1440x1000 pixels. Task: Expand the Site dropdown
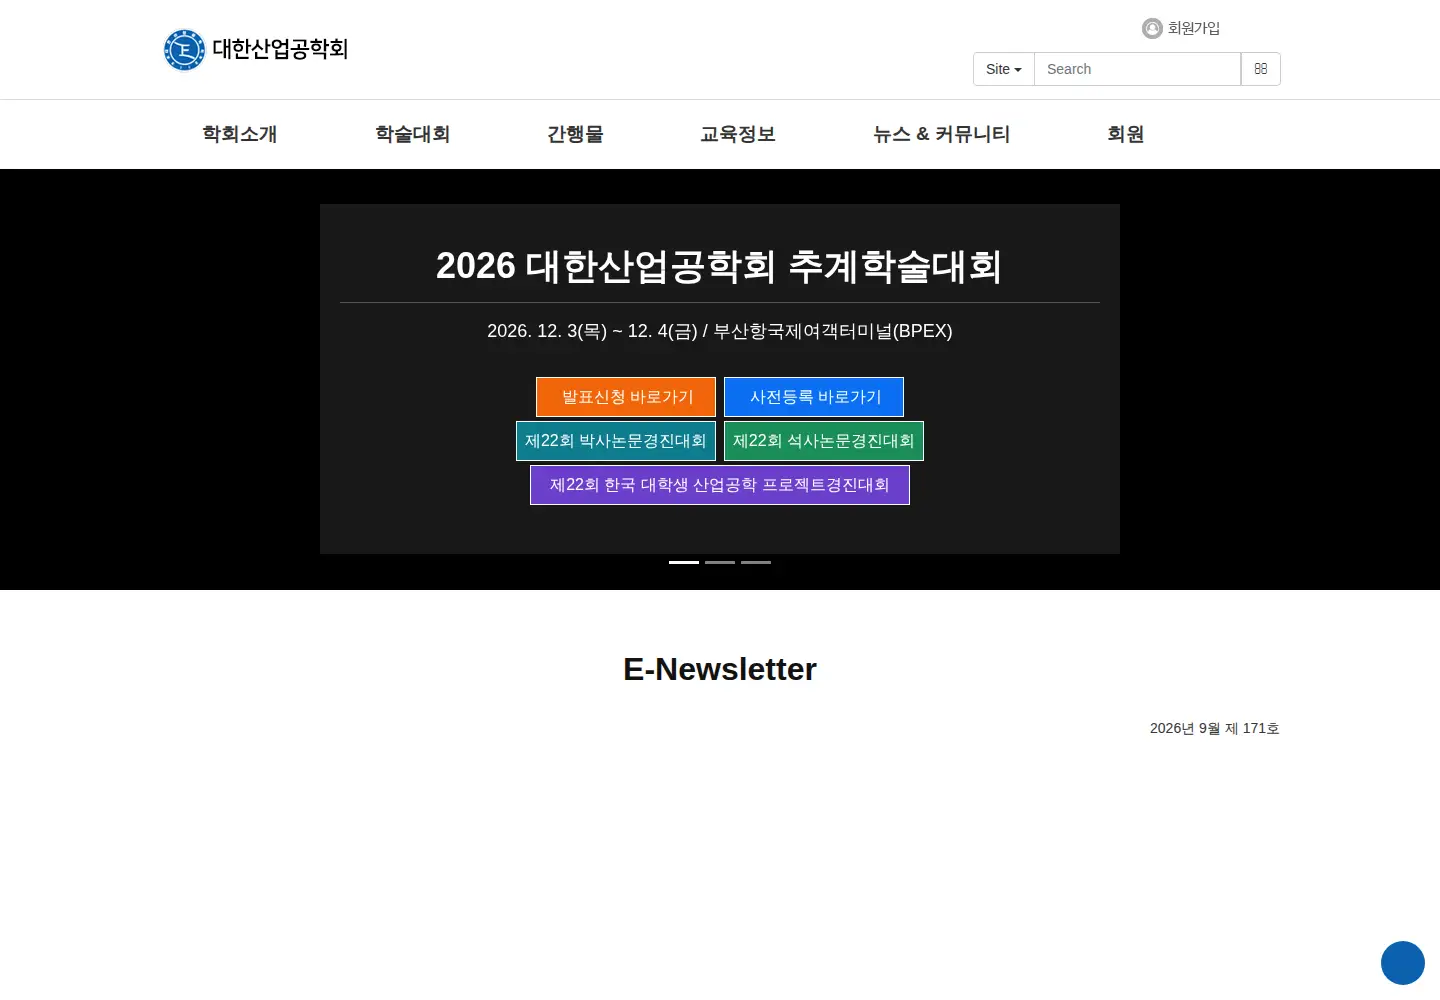point(1004,69)
